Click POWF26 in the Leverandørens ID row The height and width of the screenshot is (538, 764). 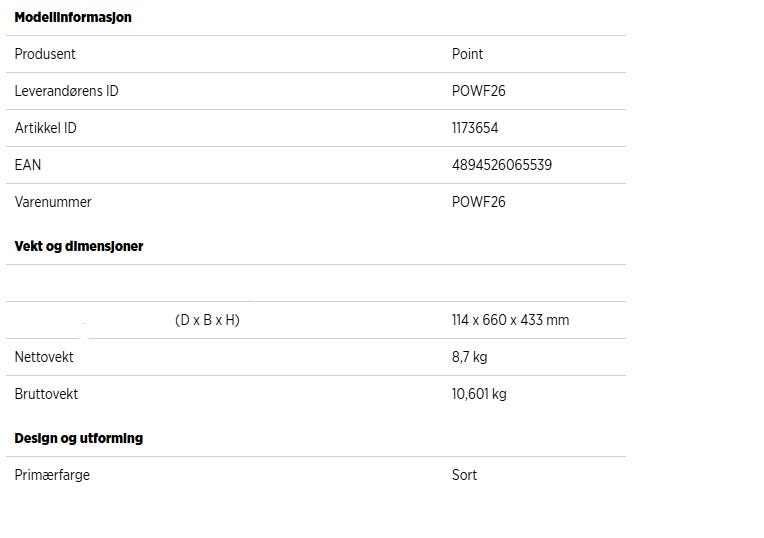(x=478, y=91)
